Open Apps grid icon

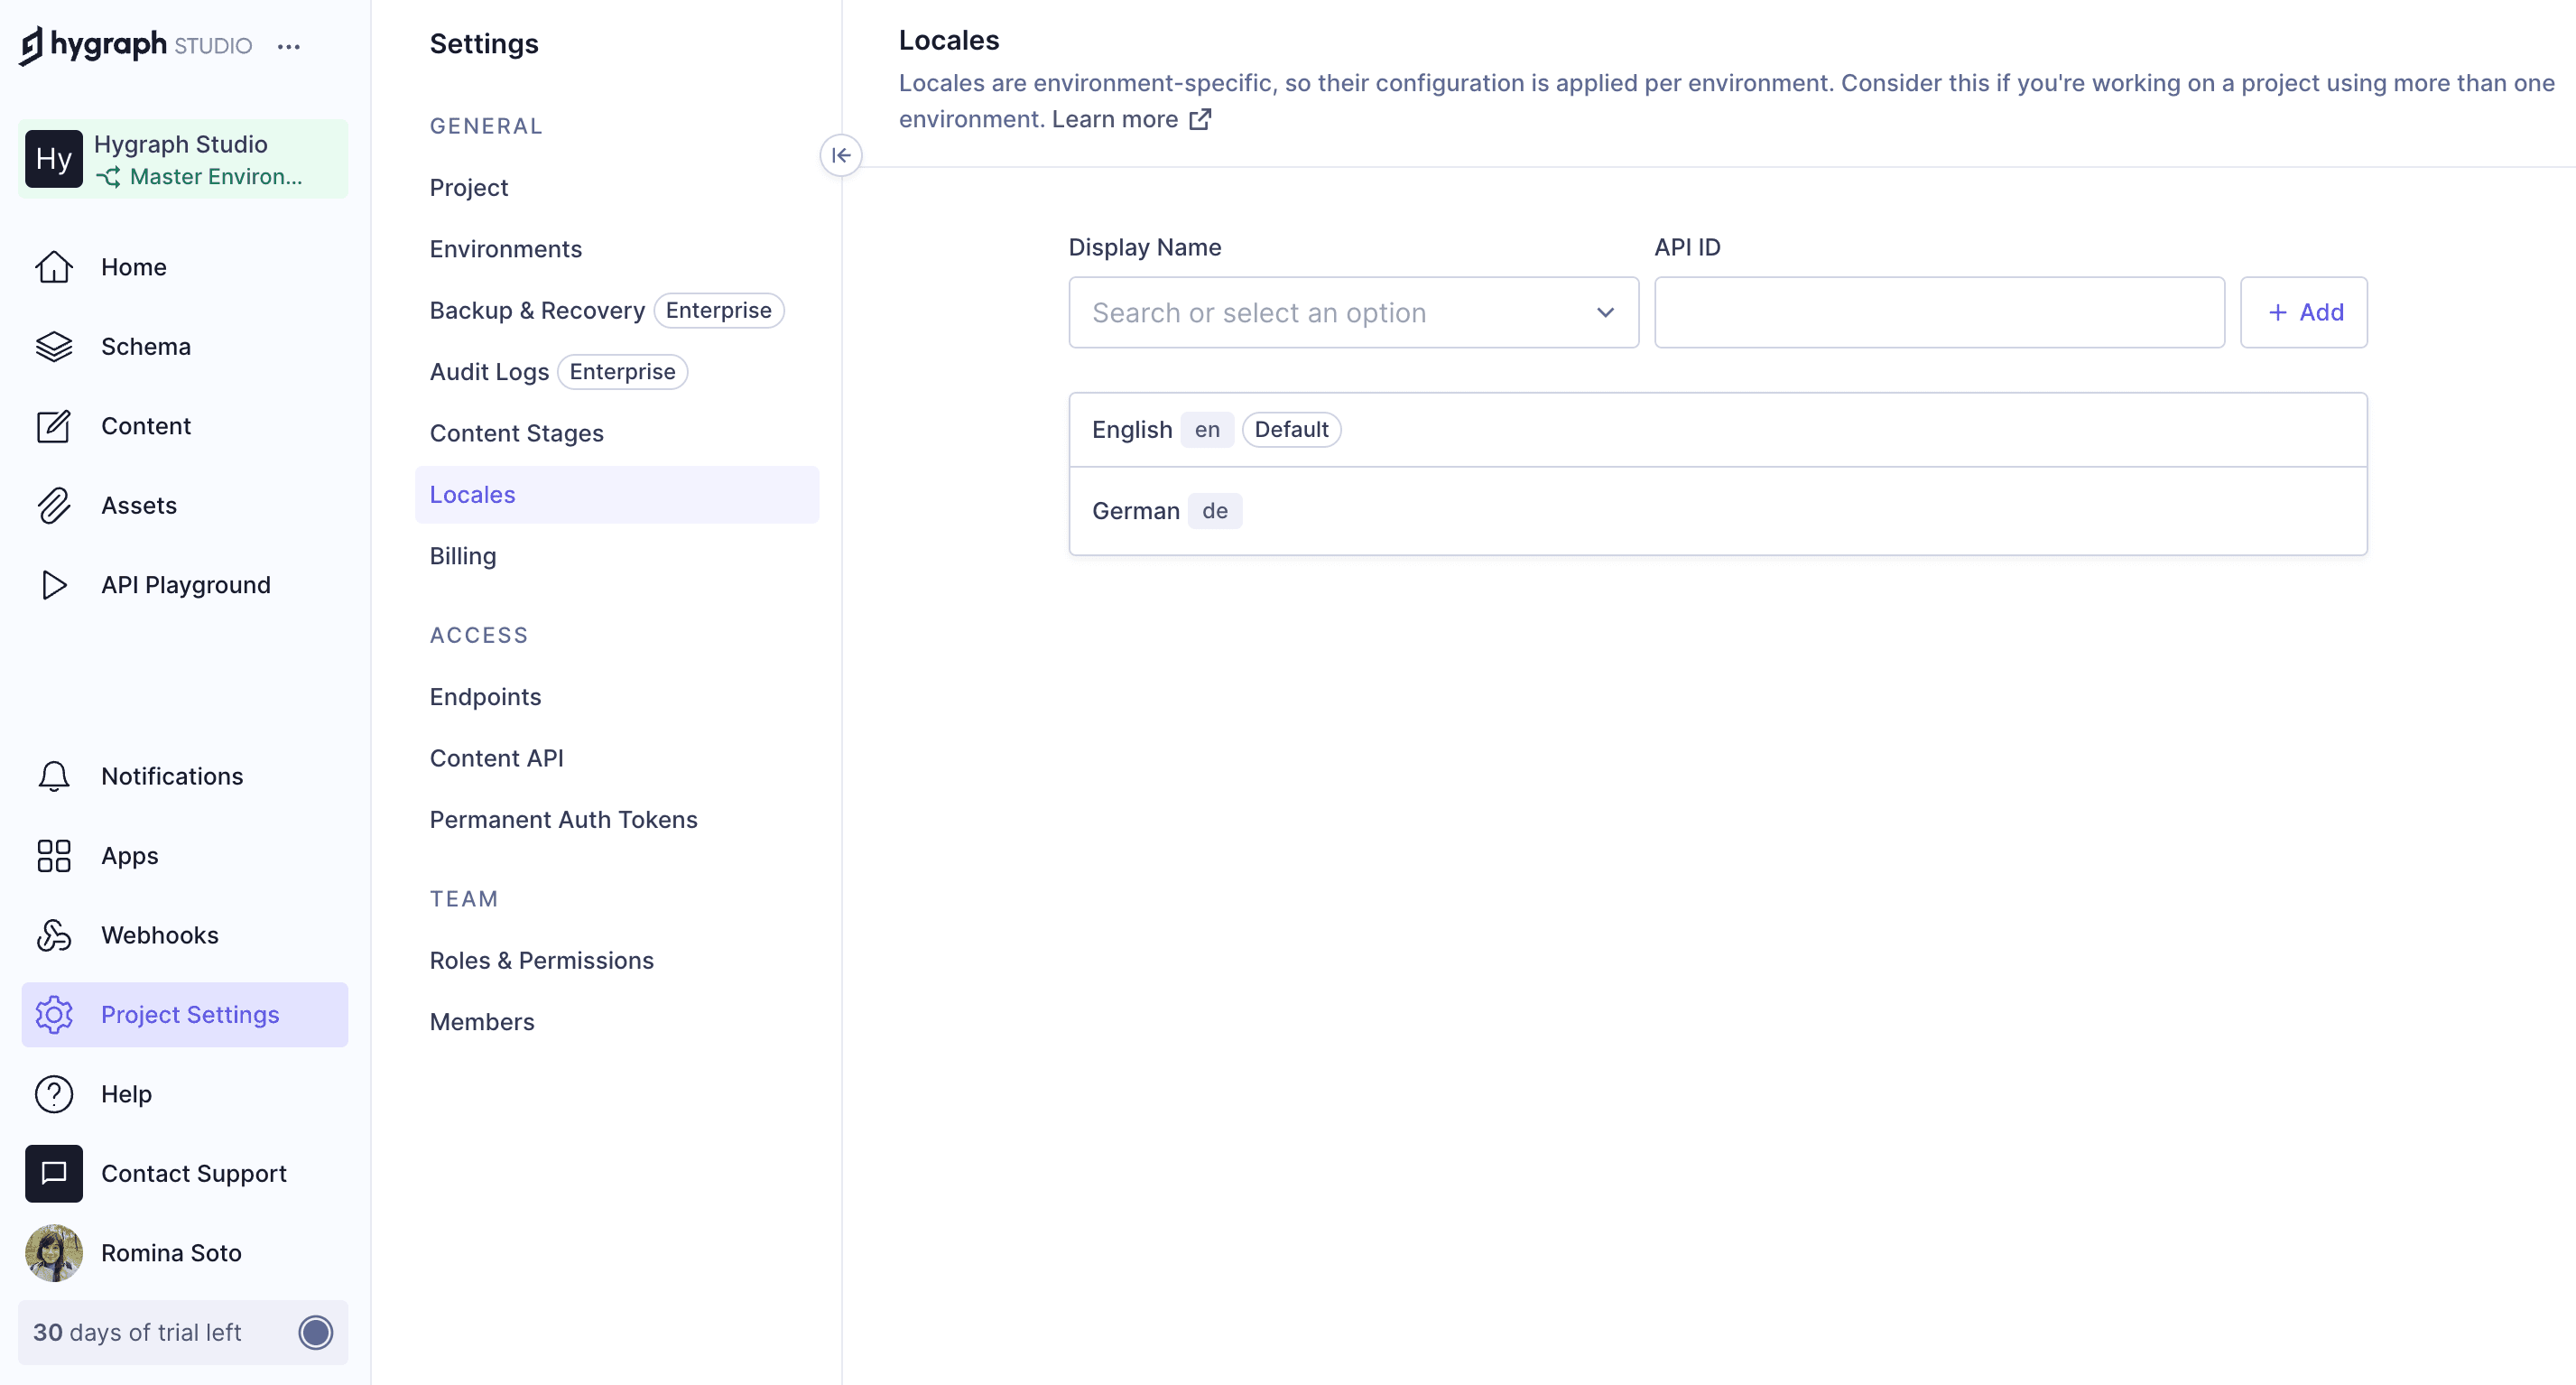(54, 856)
